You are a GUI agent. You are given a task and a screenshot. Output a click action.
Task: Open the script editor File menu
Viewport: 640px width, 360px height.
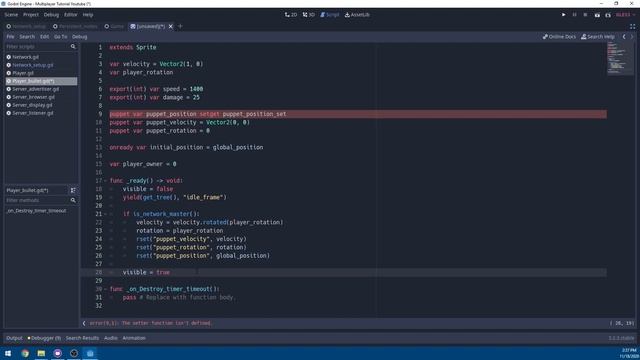pos(10,37)
